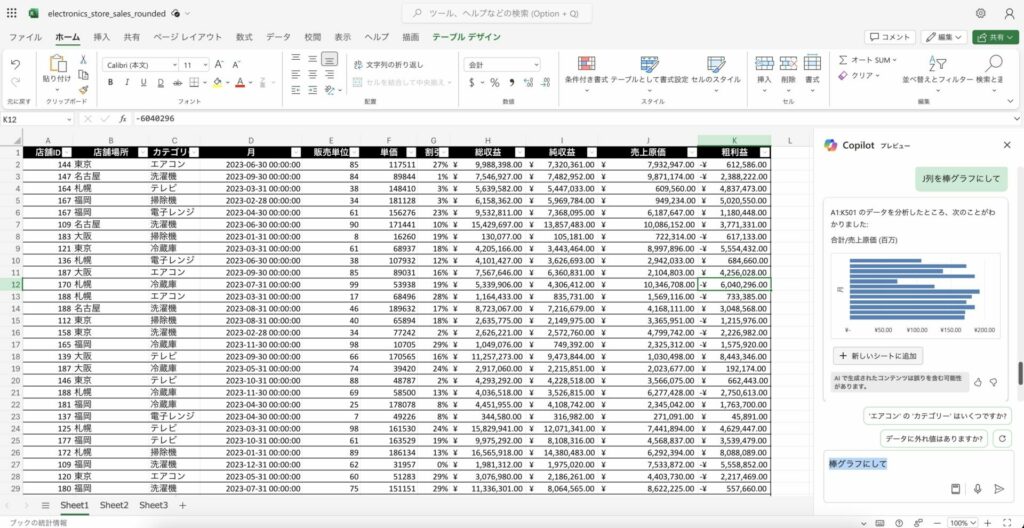Image resolution: width=1024 pixels, height=528 pixels.
Task: Open settings gear icon
Action: pos(980,13)
